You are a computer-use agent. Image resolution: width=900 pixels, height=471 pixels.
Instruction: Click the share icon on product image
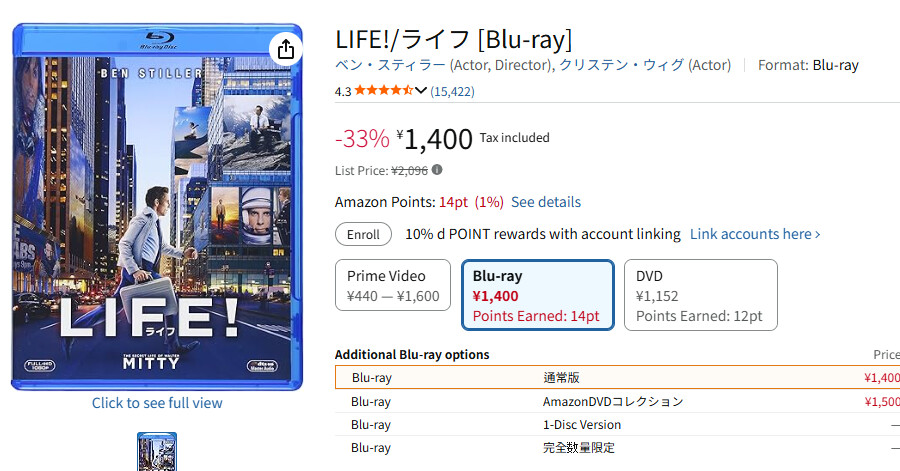pyautogui.click(x=285, y=49)
